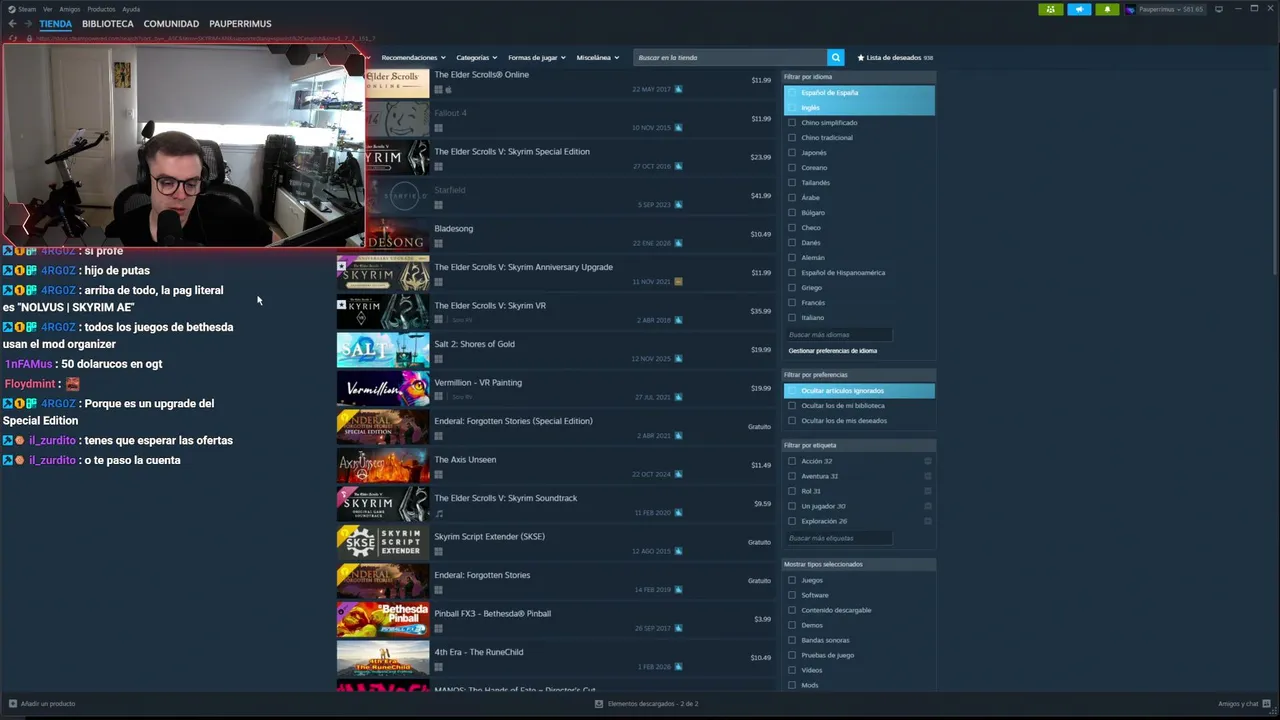Click the forward navigation arrow
Screen dimensions: 1280x720
[28, 23]
